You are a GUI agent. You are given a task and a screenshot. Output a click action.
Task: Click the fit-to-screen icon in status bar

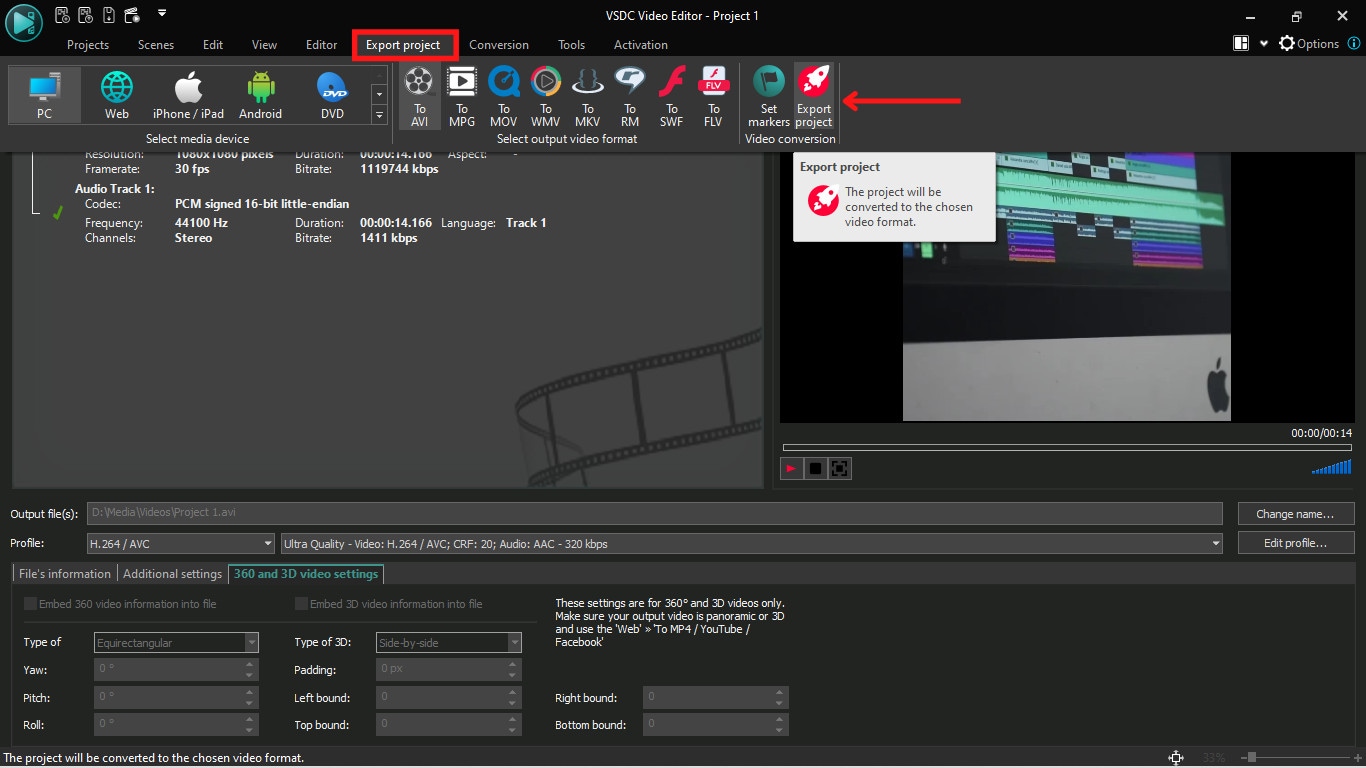click(x=1176, y=758)
